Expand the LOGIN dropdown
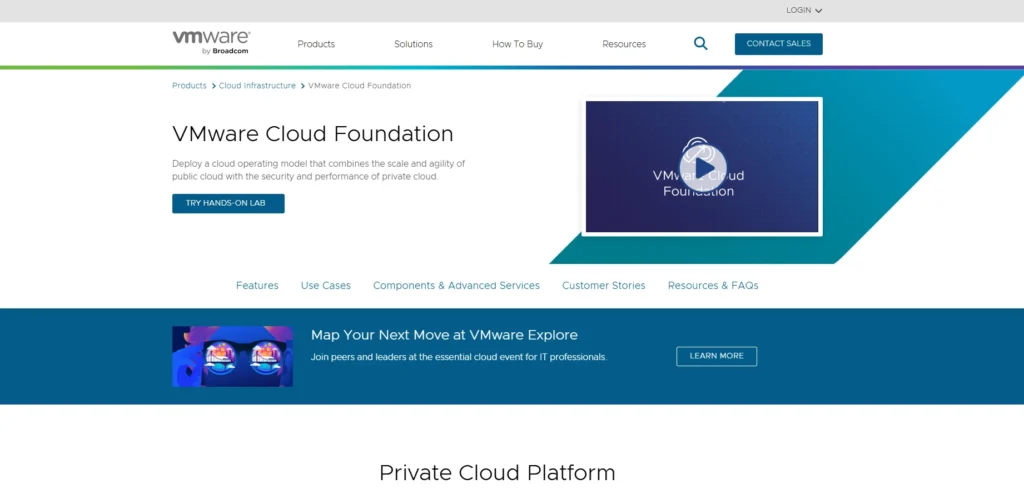 pyautogui.click(x=804, y=10)
